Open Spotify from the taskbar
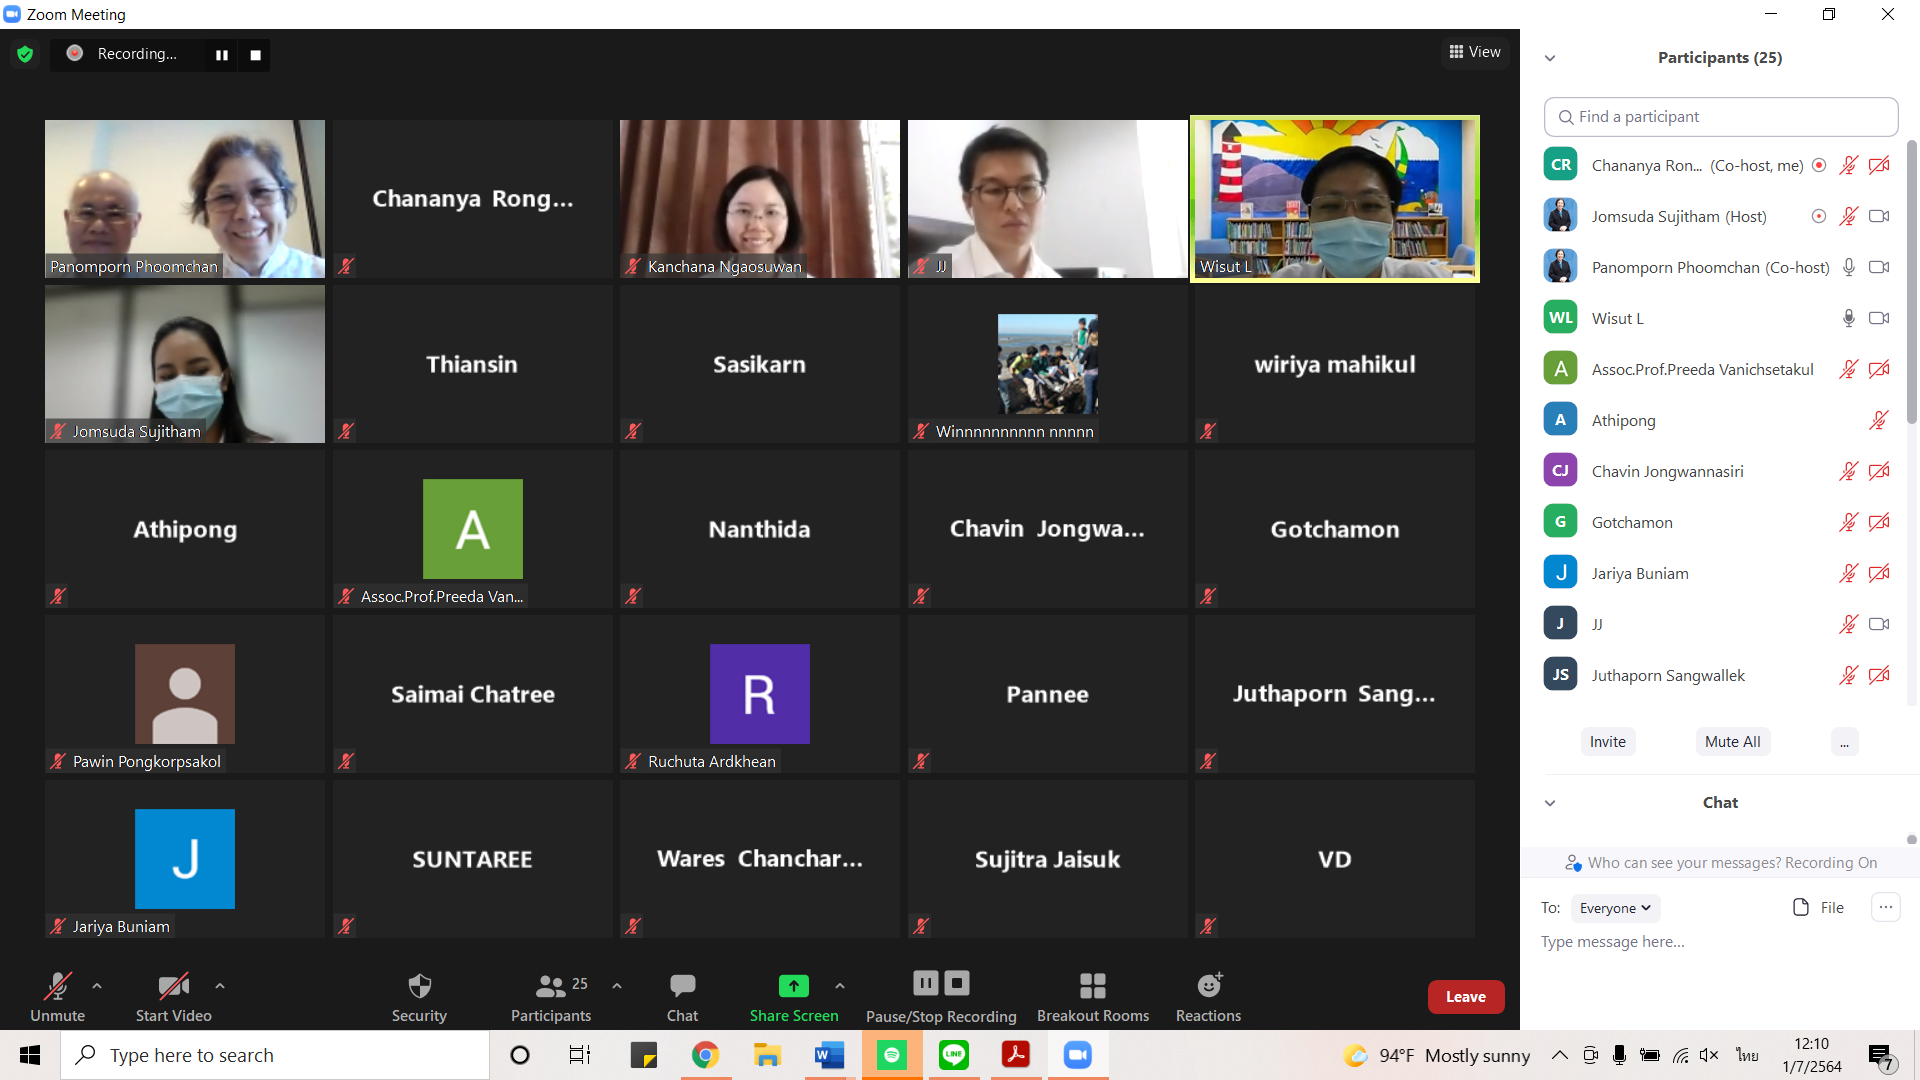The width and height of the screenshot is (1920, 1080). pyautogui.click(x=892, y=1055)
